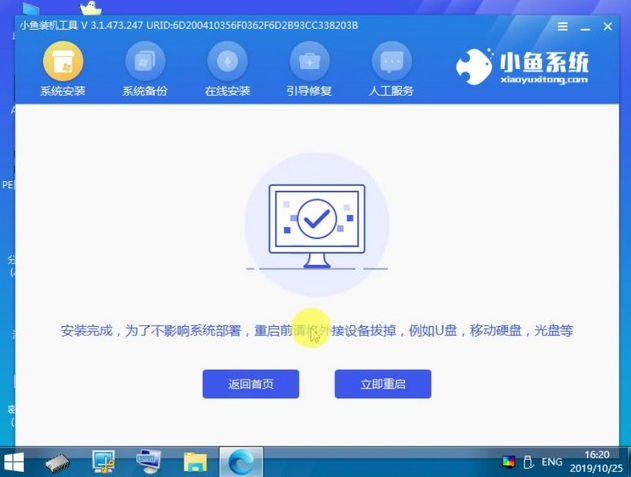Open the monitor with scissors taskbar icon
The image size is (631, 477).
(103, 462)
